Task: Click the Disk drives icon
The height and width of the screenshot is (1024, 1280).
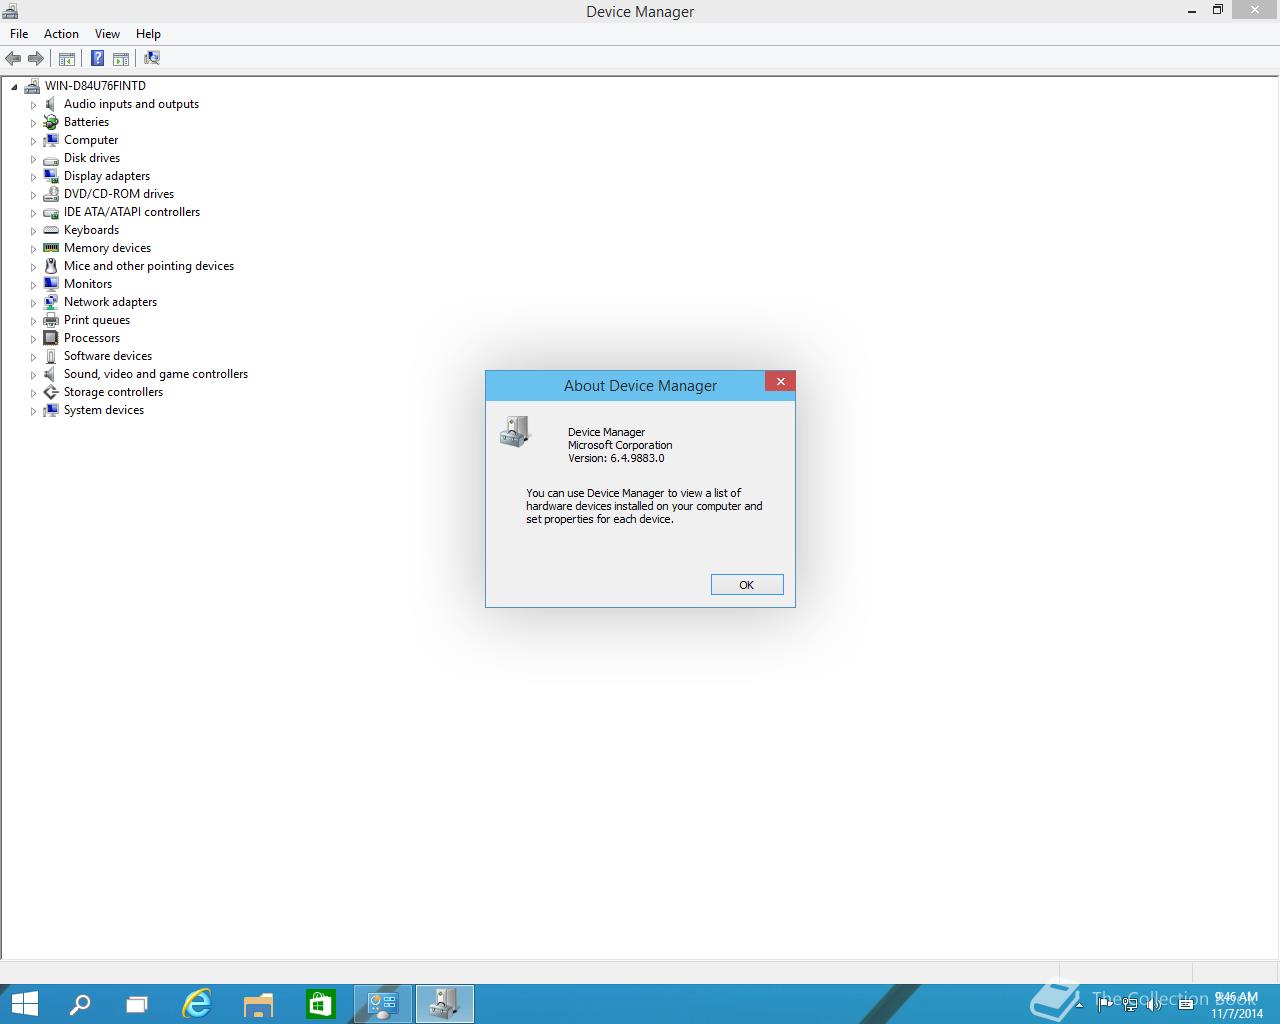Action: point(51,158)
